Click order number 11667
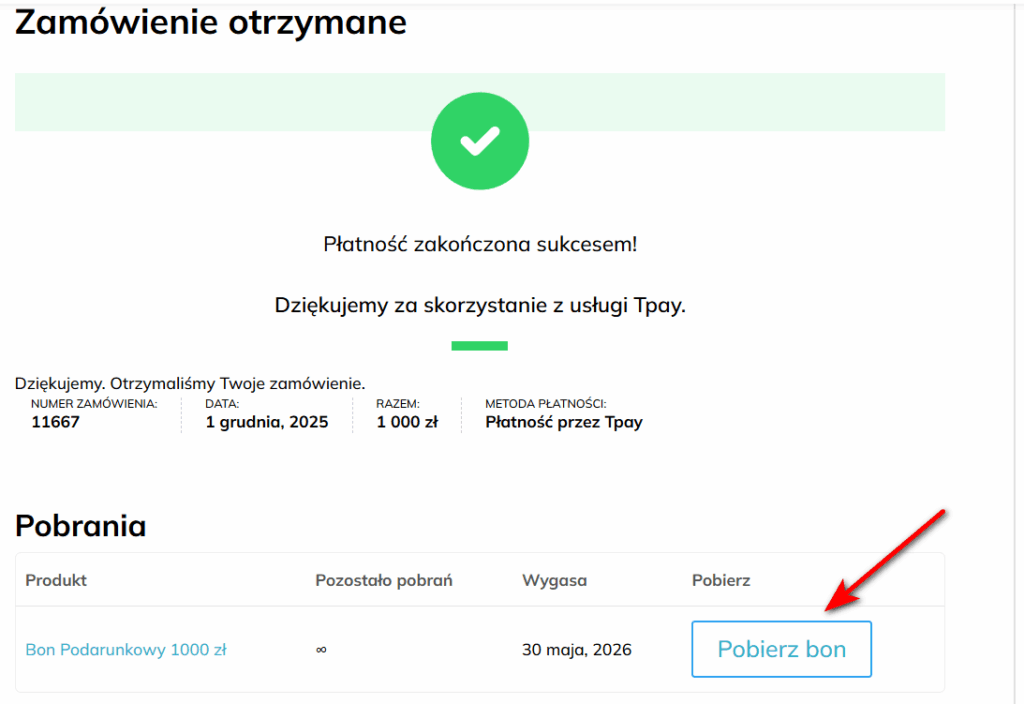1024x704 pixels. pyautogui.click(x=55, y=422)
